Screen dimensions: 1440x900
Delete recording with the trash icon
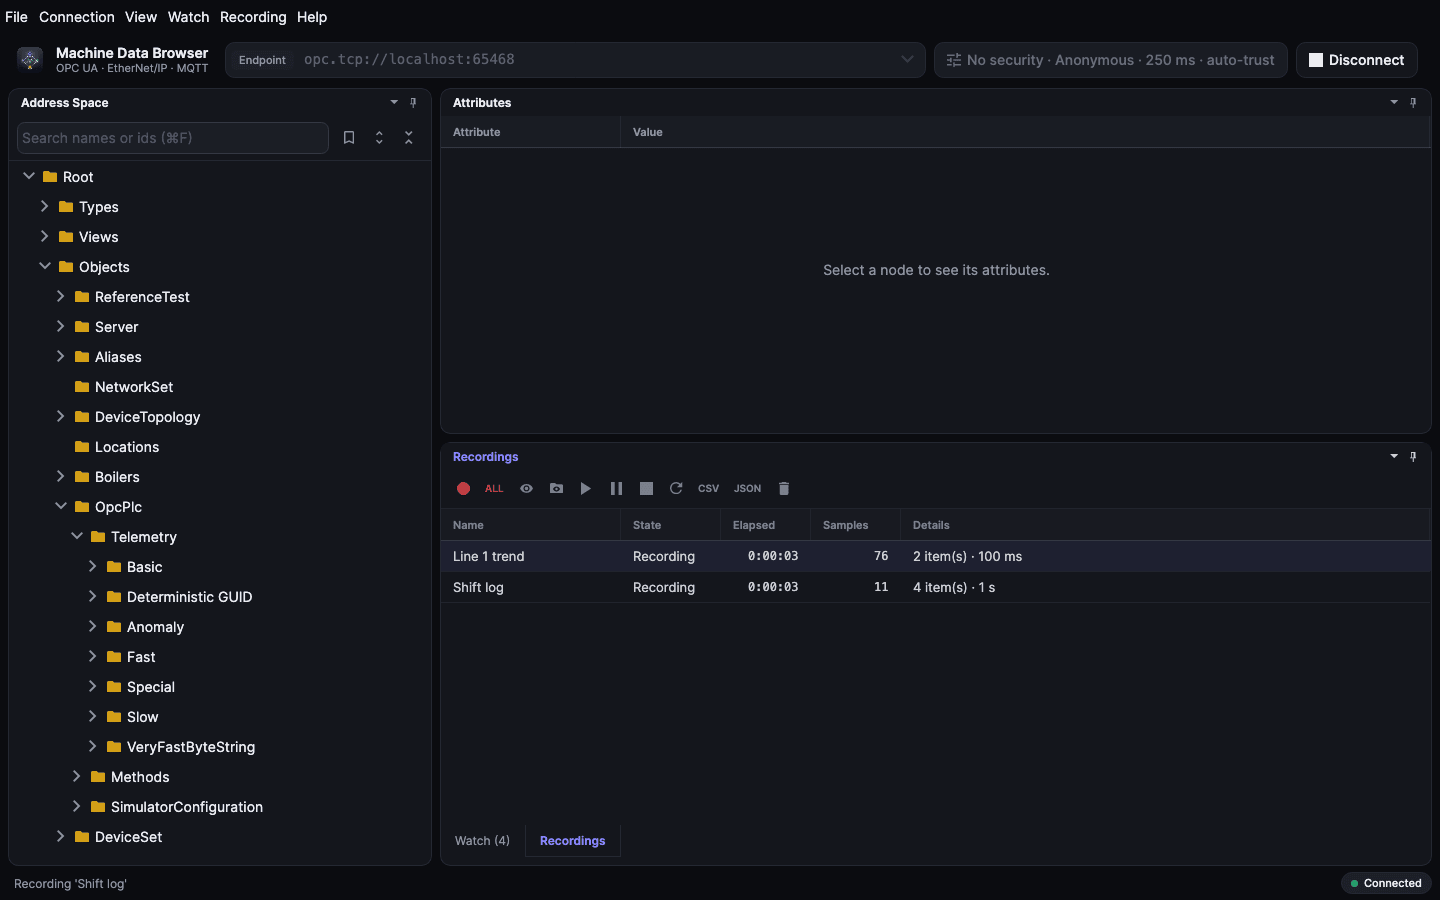pos(784,488)
